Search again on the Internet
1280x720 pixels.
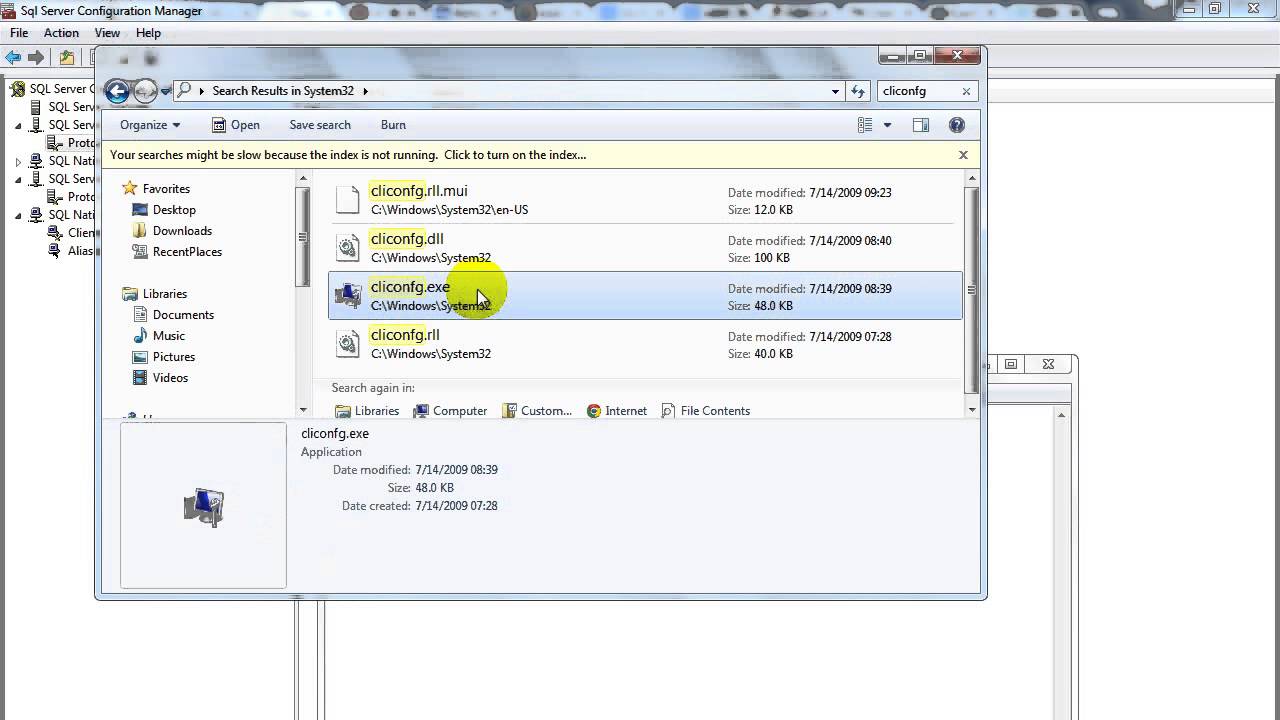[x=617, y=411]
